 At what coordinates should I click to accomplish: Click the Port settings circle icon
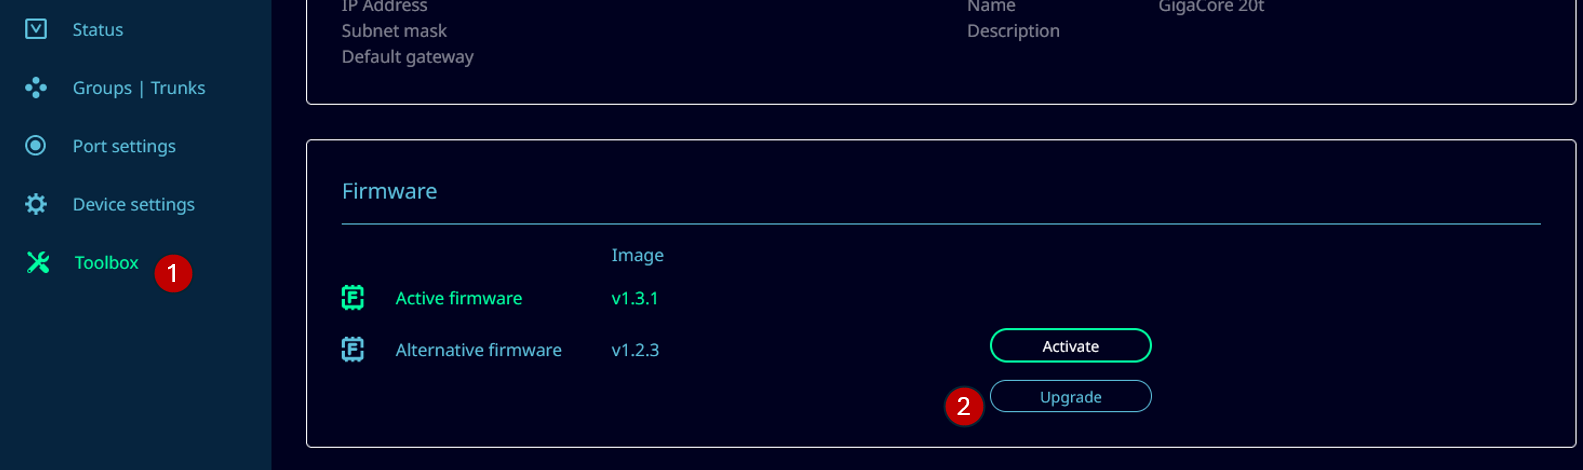coord(36,146)
